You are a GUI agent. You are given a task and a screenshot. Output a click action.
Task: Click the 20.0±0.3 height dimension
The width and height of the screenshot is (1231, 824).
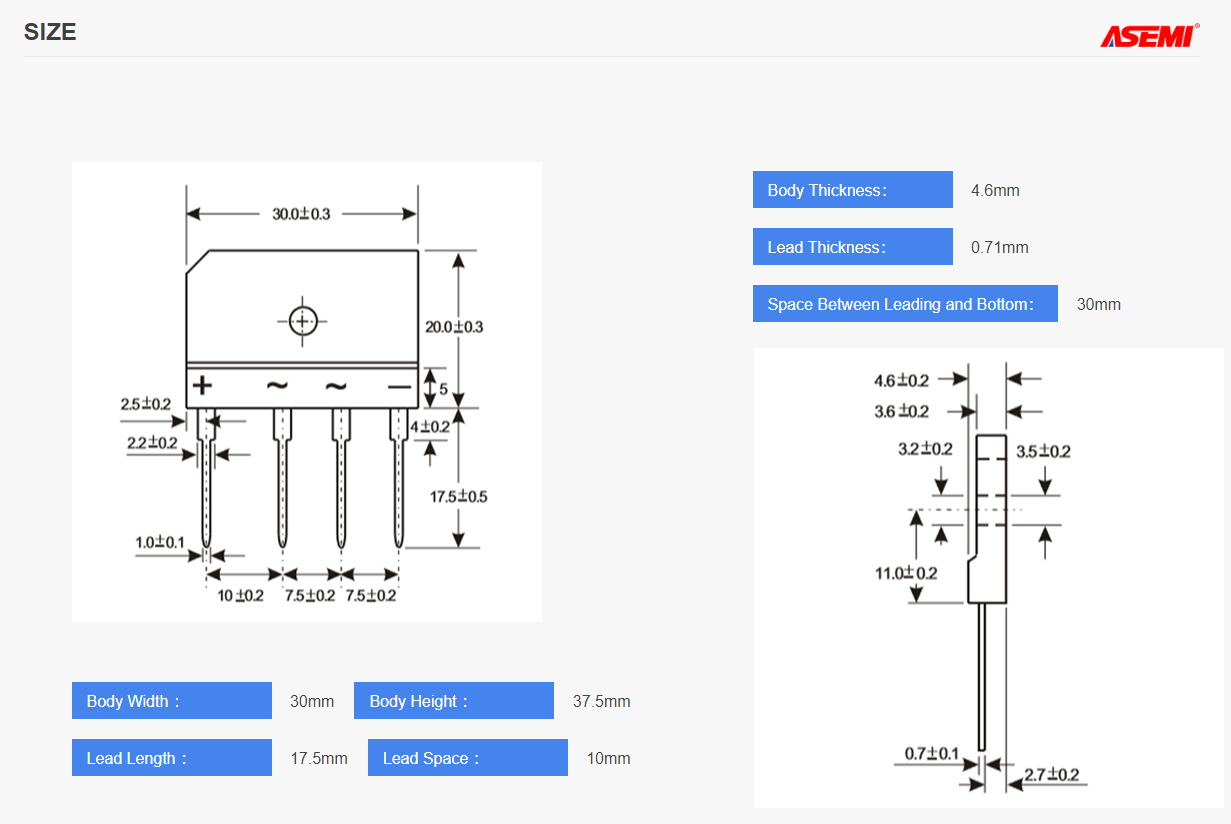click(454, 327)
